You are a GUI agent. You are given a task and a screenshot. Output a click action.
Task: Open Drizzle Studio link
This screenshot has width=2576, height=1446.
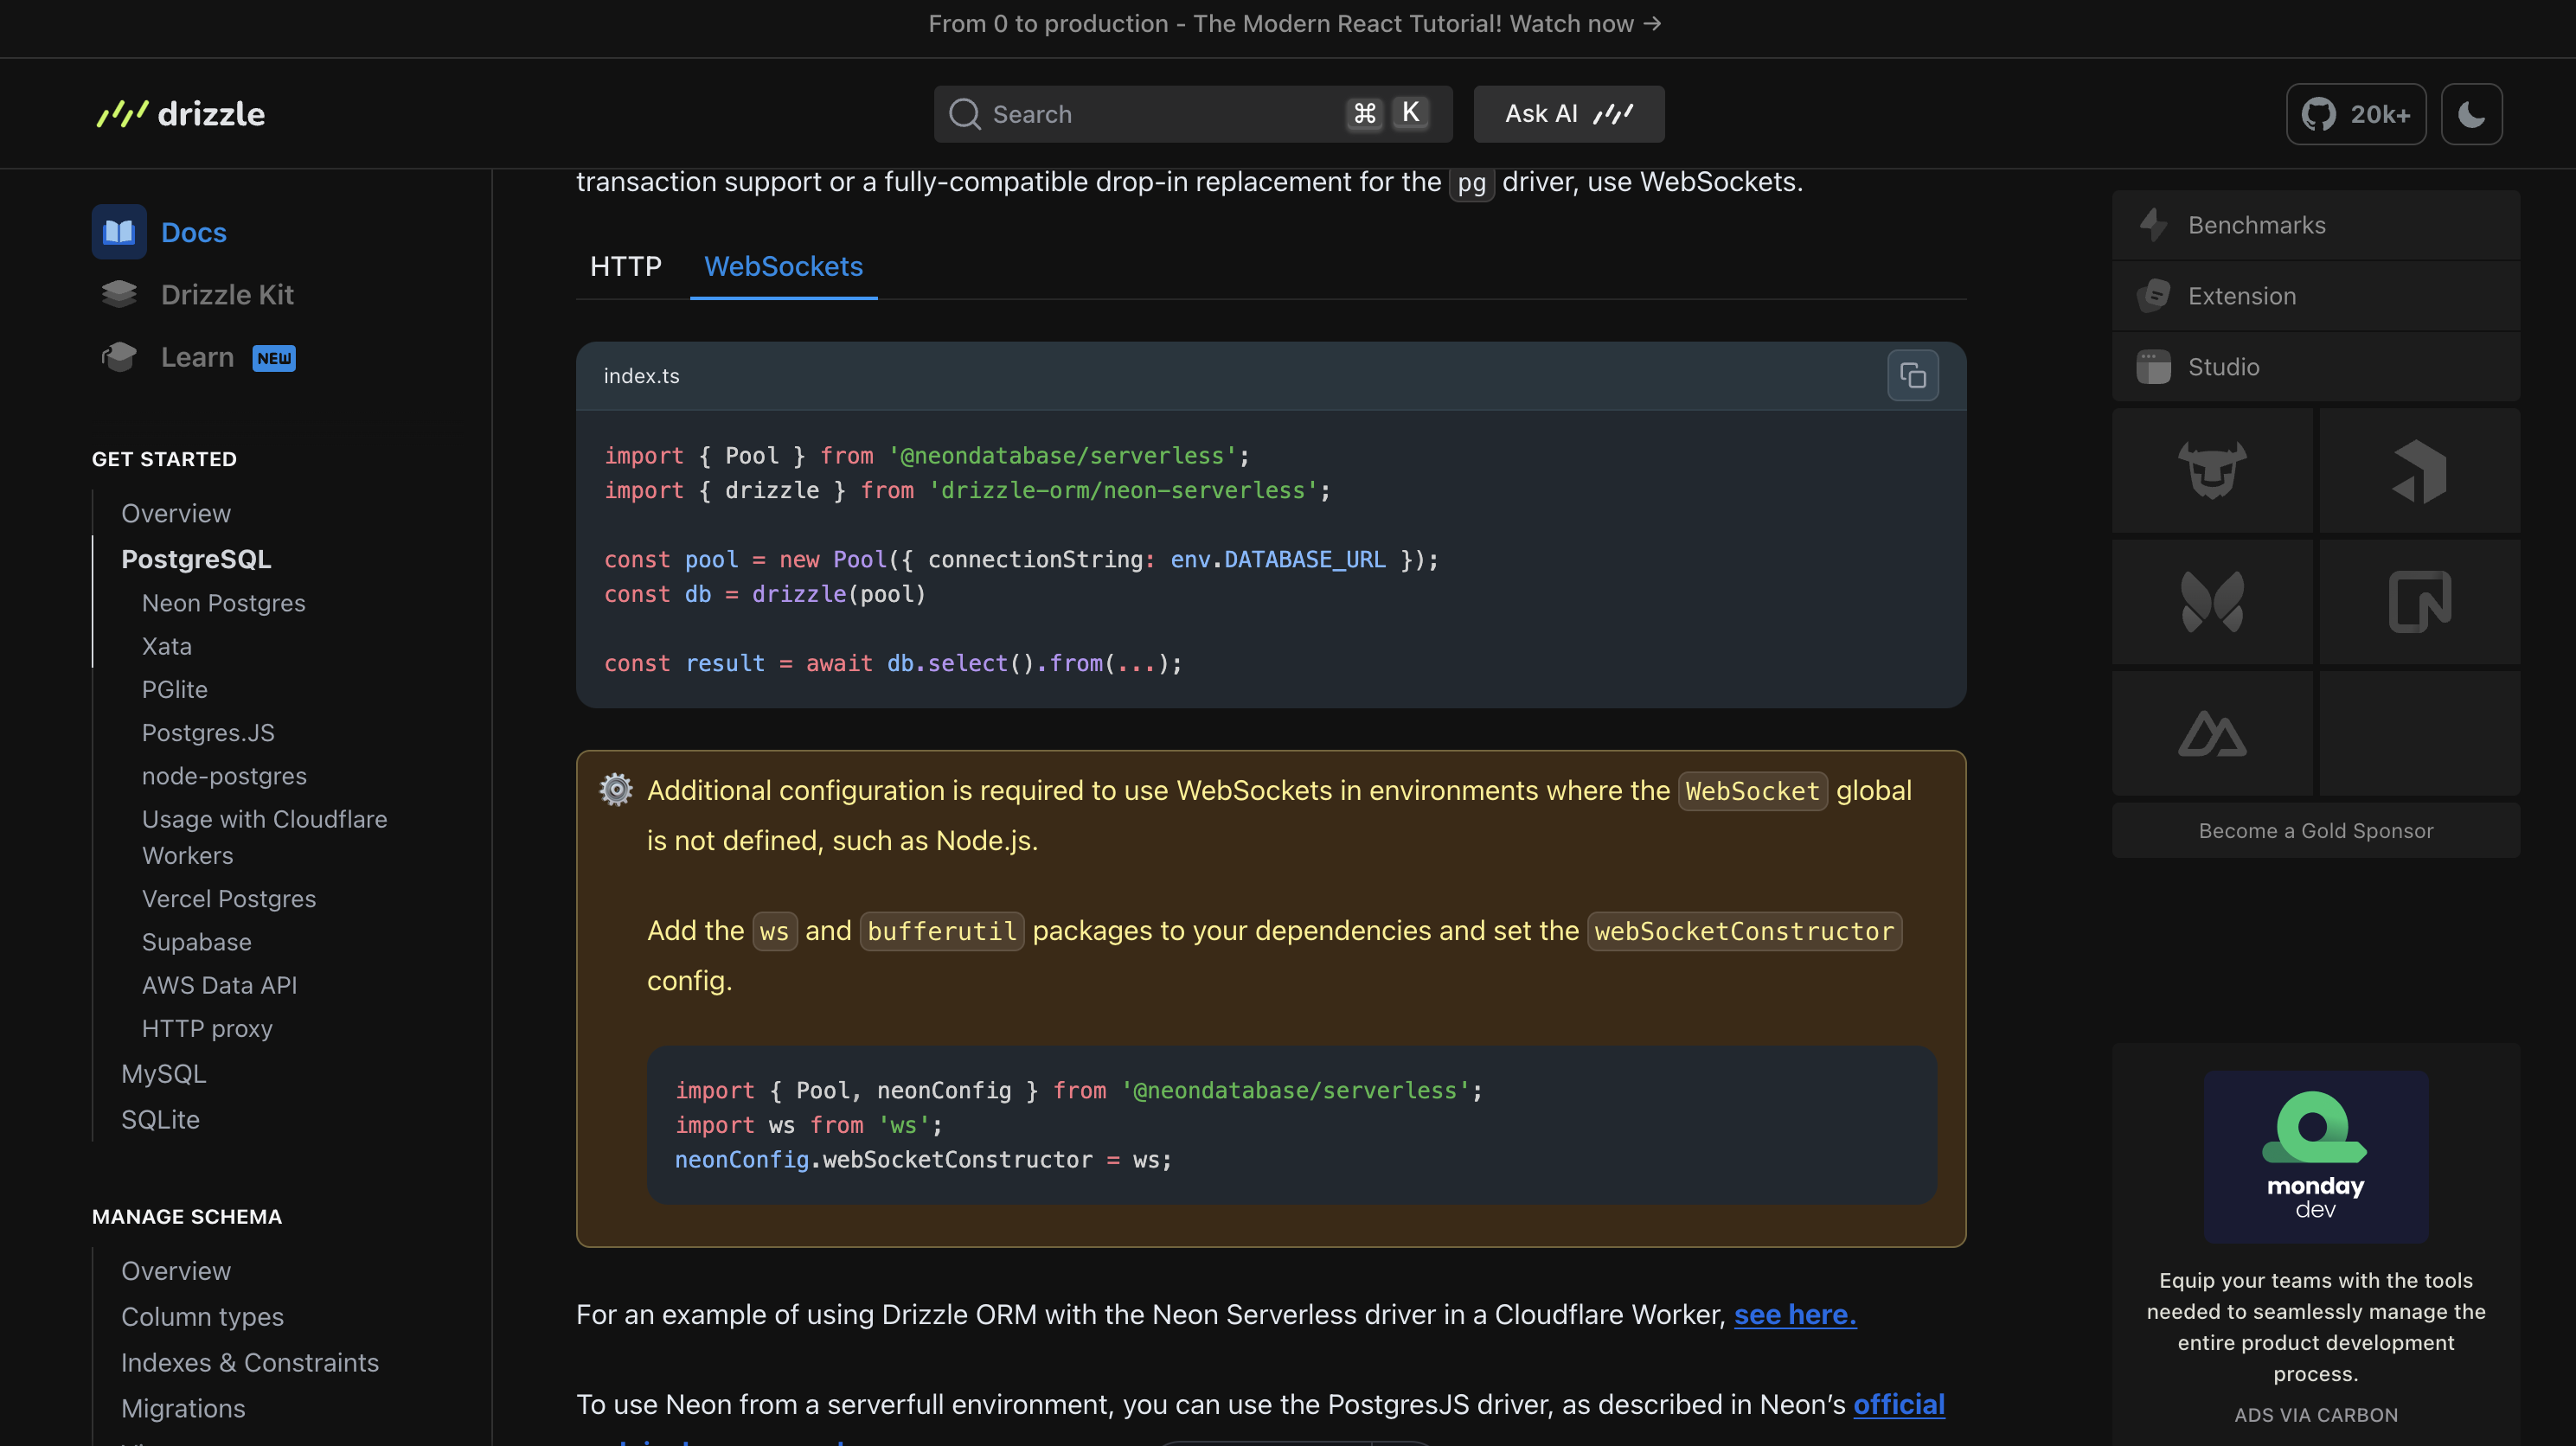click(x=2315, y=367)
